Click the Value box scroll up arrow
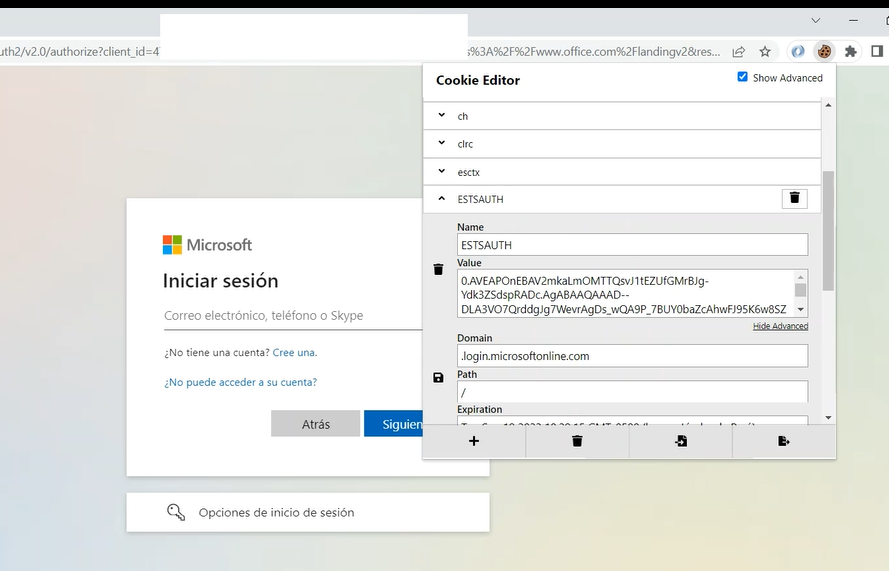The image size is (889, 571). click(x=801, y=277)
